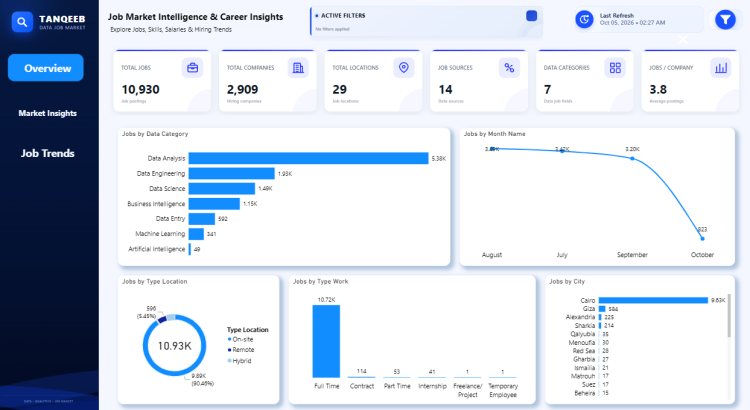Select the Data Analysis bar
Image resolution: width=750 pixels, height=410 pixels.
(308, 158)
